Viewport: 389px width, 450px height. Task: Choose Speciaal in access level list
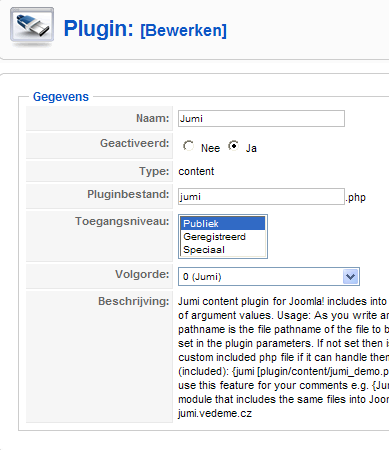[222, 250]
